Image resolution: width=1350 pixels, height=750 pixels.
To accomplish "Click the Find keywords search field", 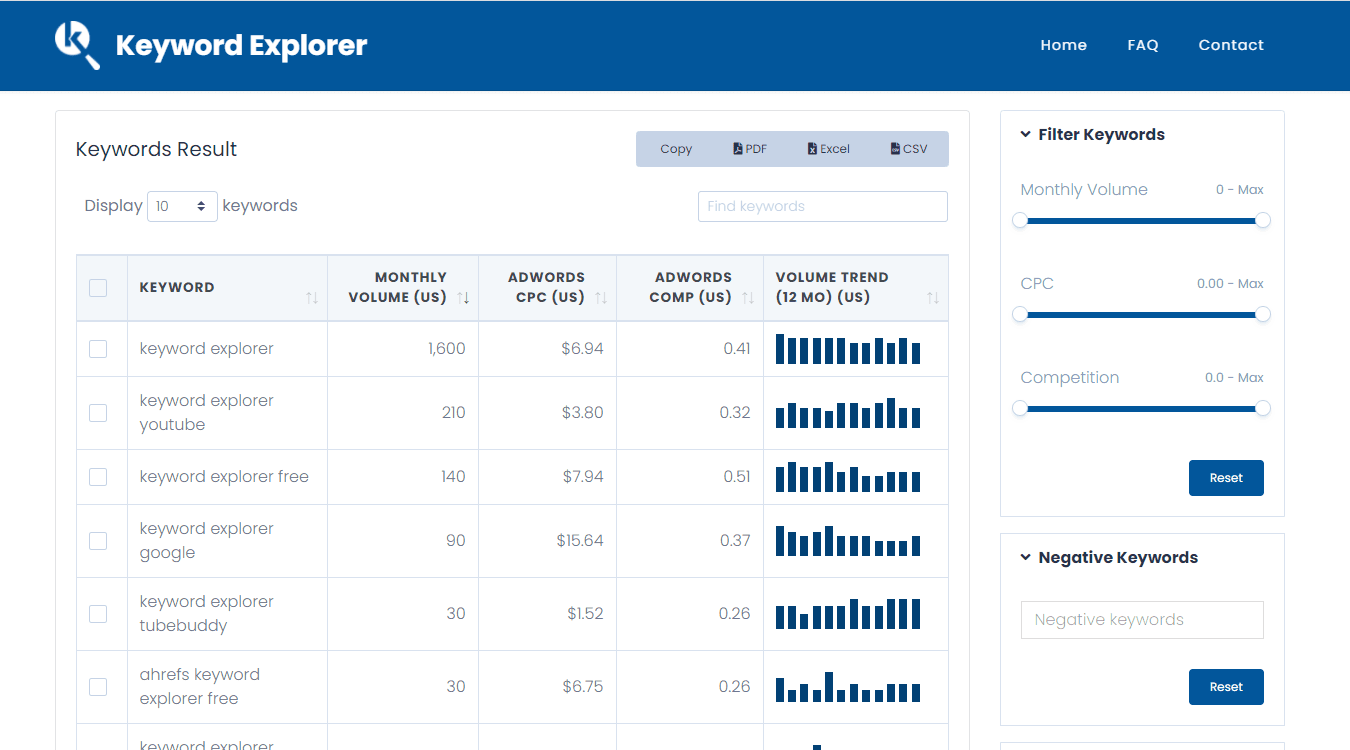I will [x=822, y=206].
